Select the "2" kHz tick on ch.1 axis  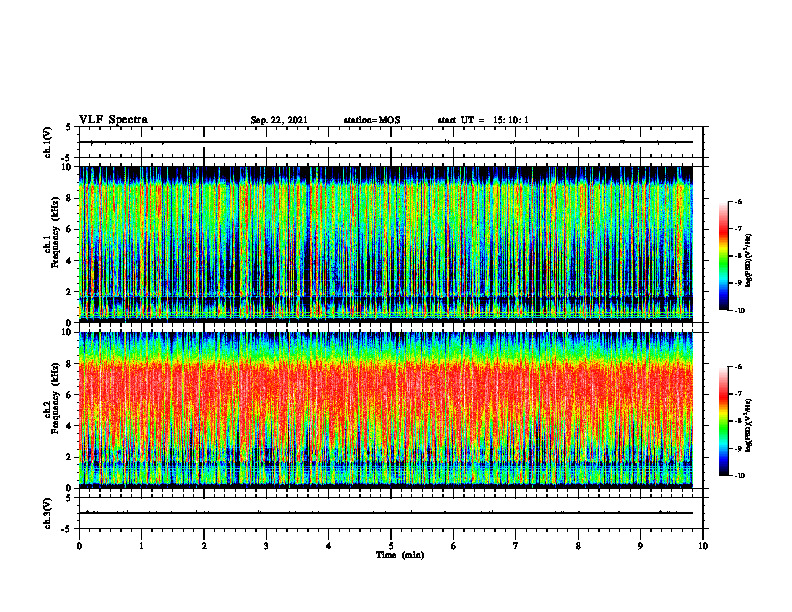pos(70,292)
